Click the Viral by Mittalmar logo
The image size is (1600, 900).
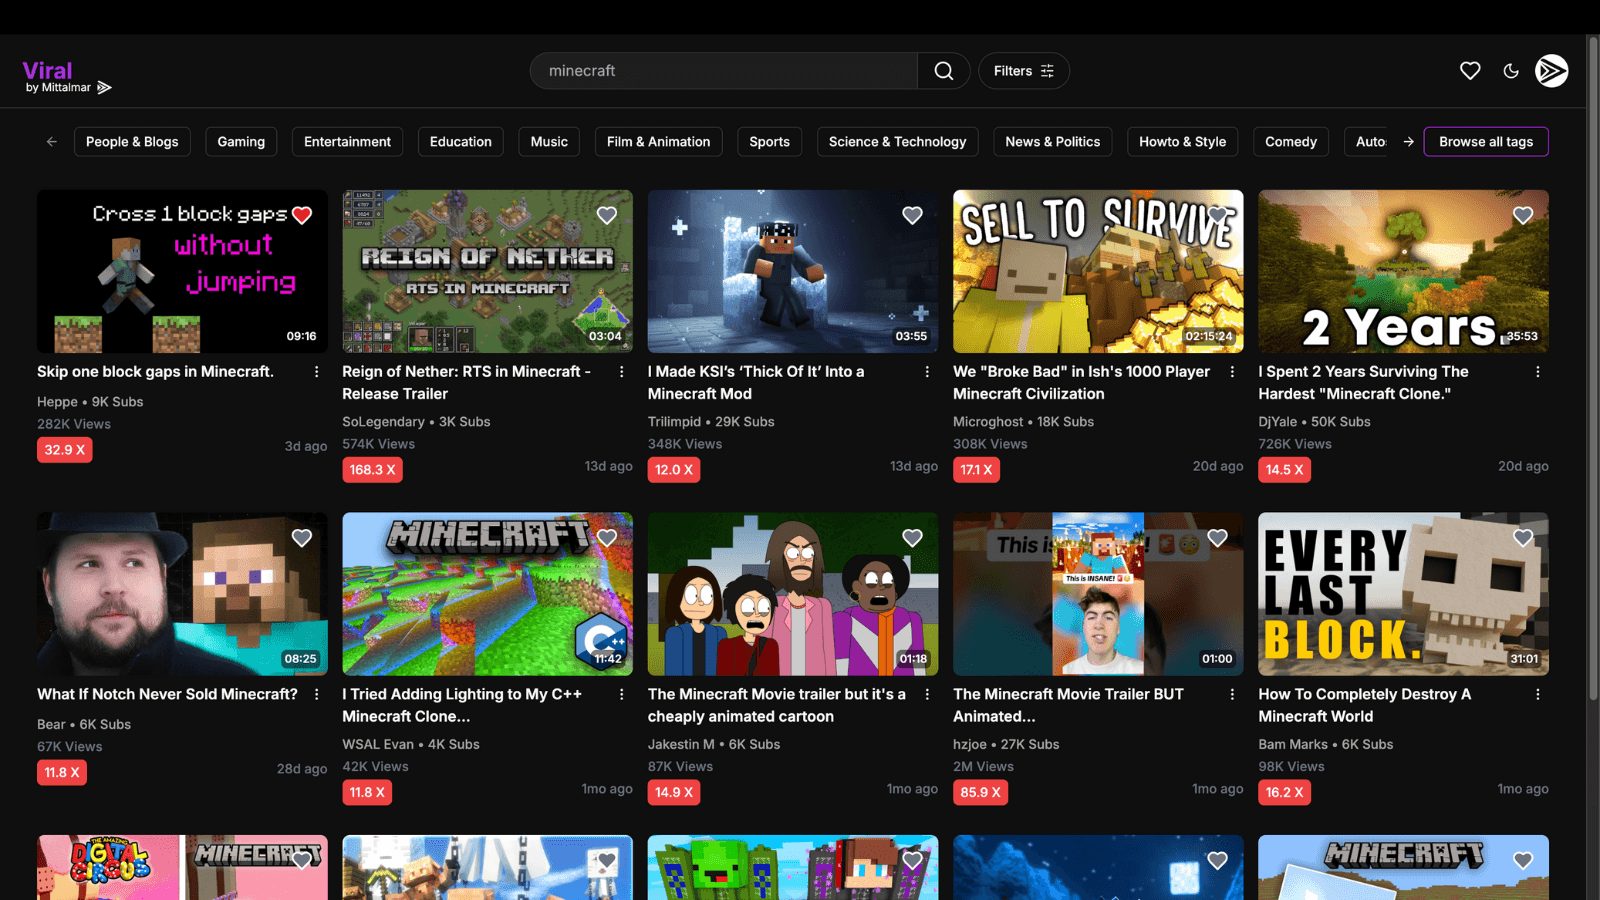67,76
